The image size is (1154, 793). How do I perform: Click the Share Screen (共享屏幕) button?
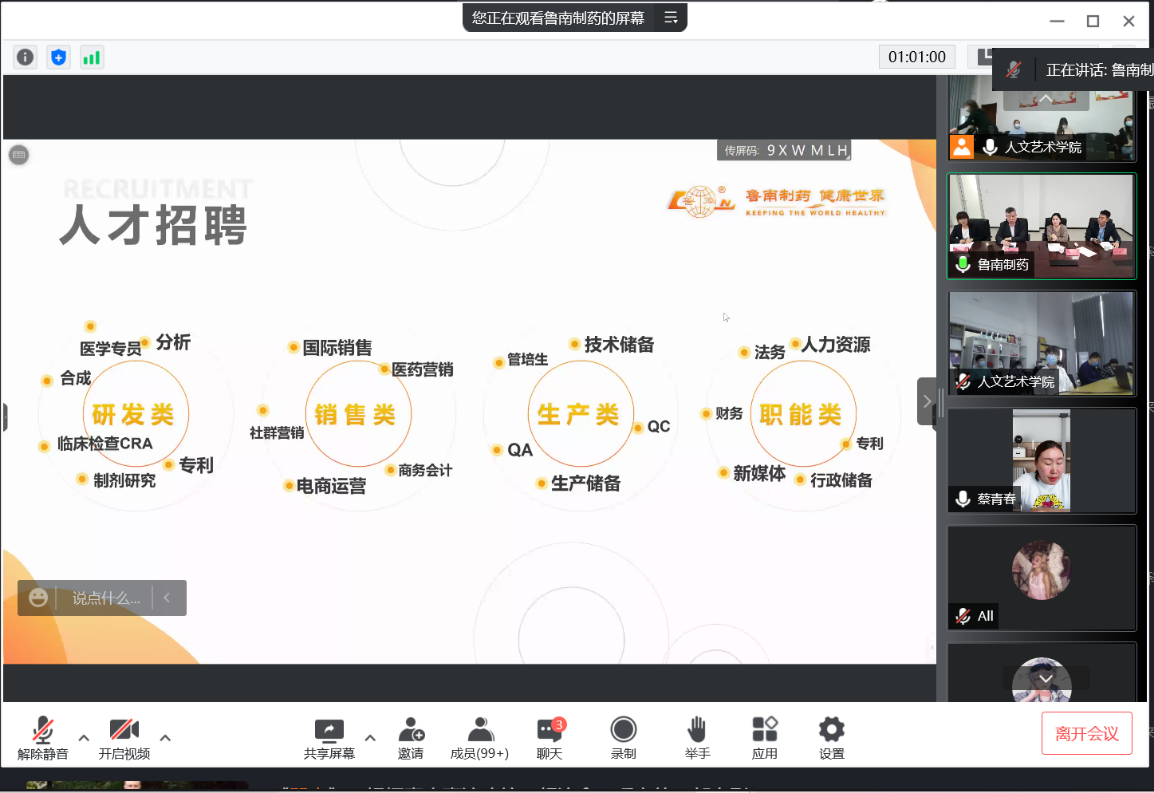point(329,738)
